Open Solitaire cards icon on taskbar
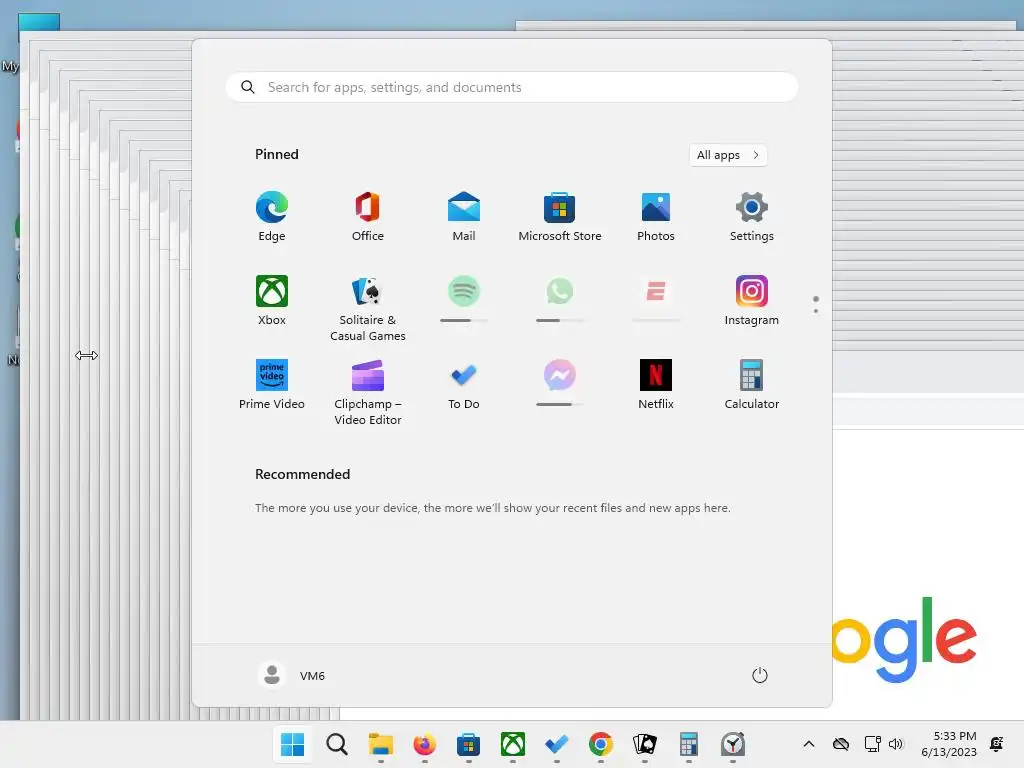This screenshot has width=1024, height=768. tap(645, 744)
